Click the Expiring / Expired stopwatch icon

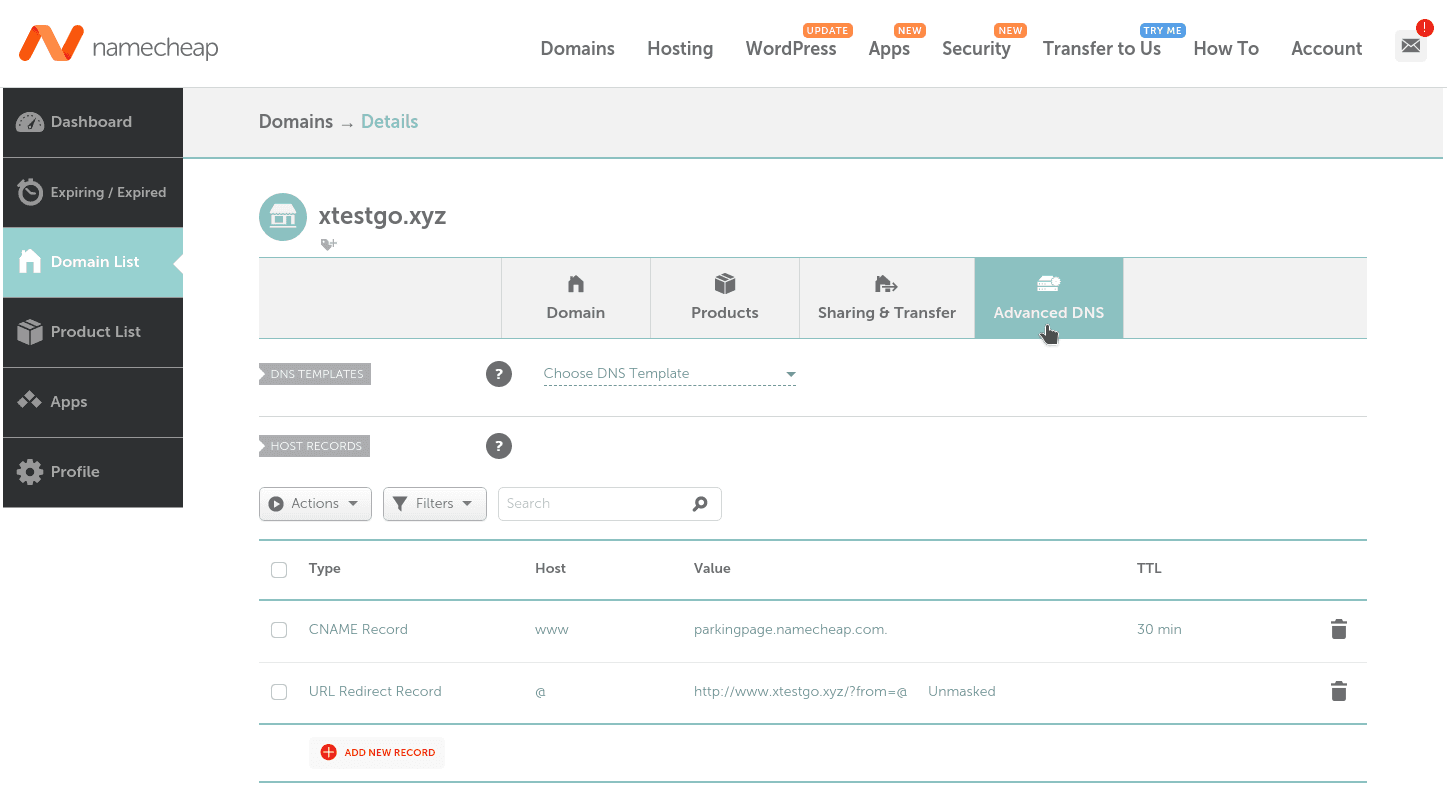point(30,192)
